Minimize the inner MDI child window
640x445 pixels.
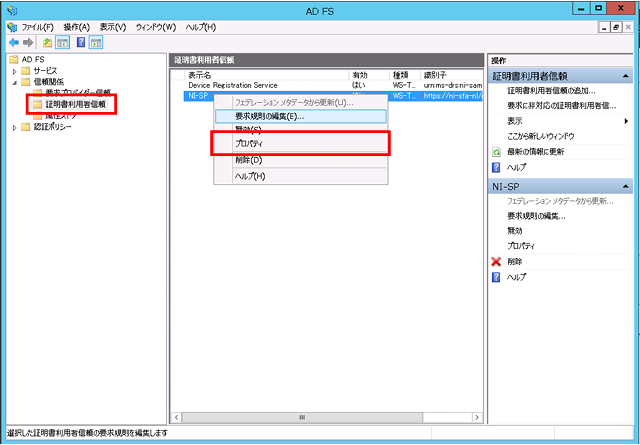pyautogui.click(x=605, y=27)
